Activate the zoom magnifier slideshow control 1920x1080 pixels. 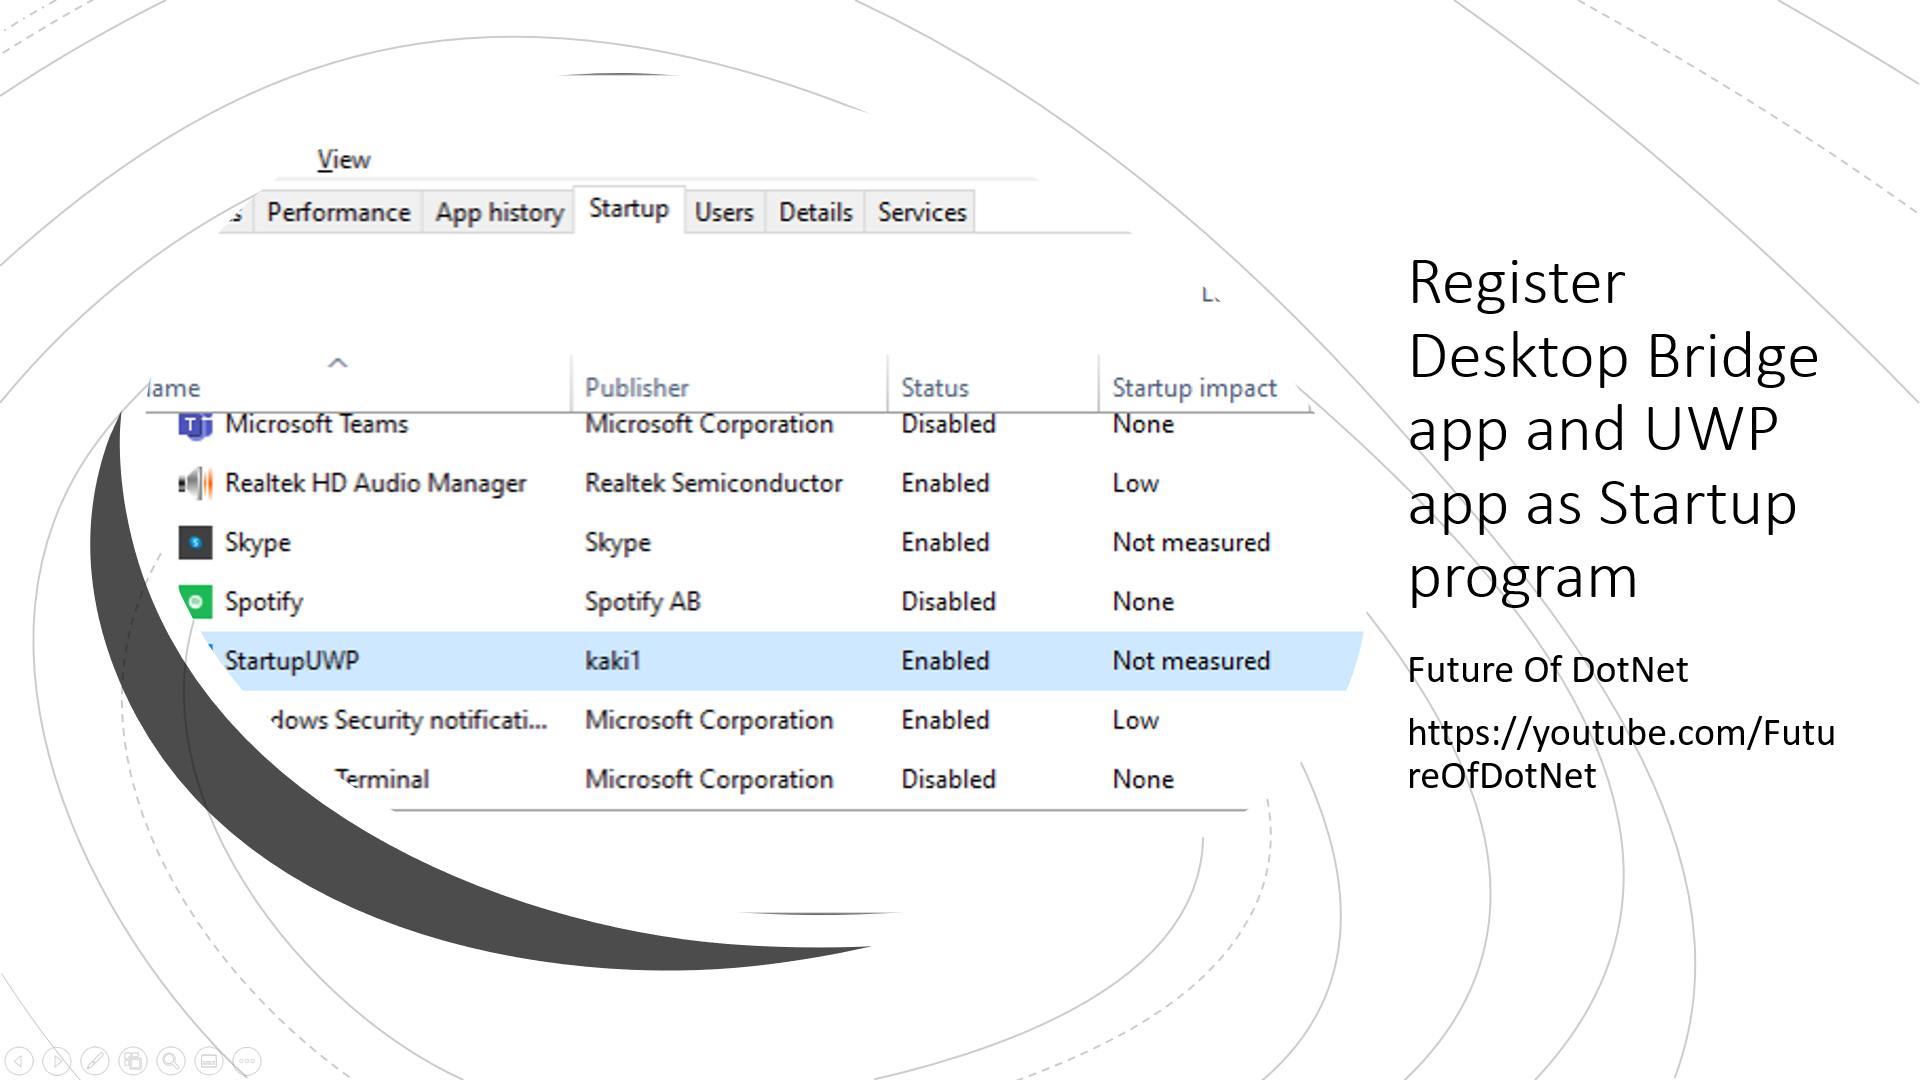point(171,1060)
